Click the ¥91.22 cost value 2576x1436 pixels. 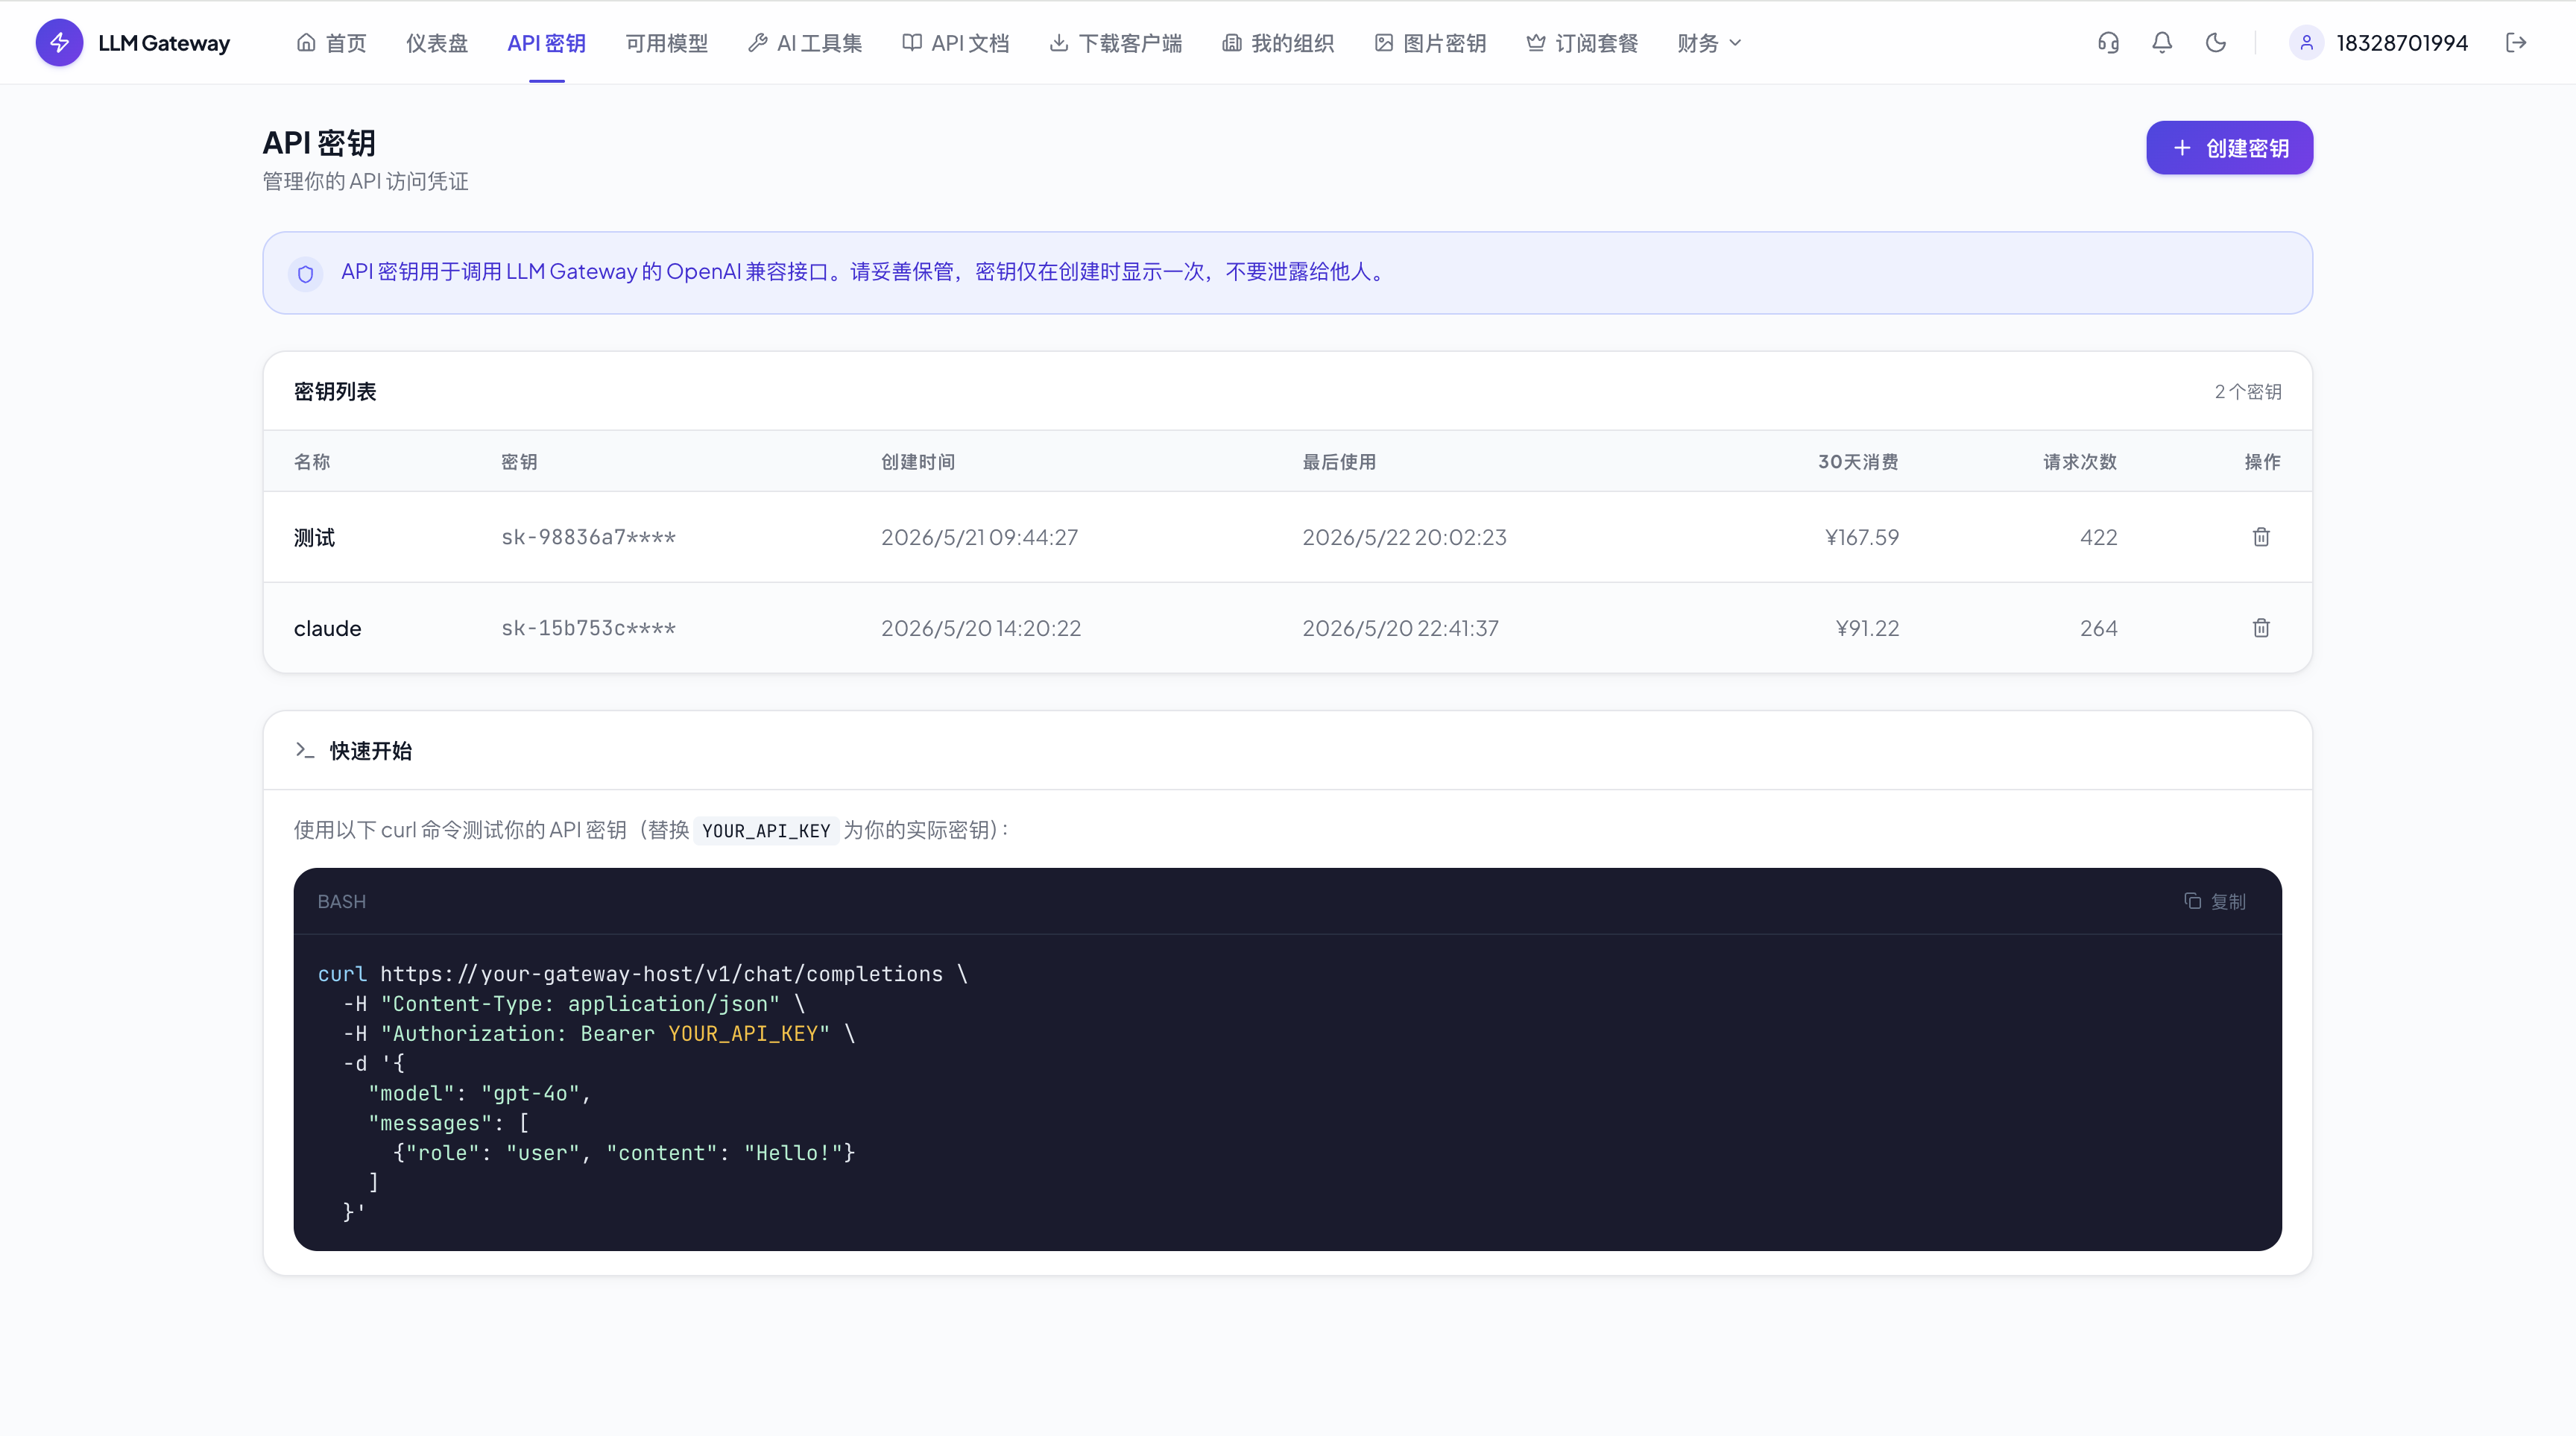[1867, 628]
